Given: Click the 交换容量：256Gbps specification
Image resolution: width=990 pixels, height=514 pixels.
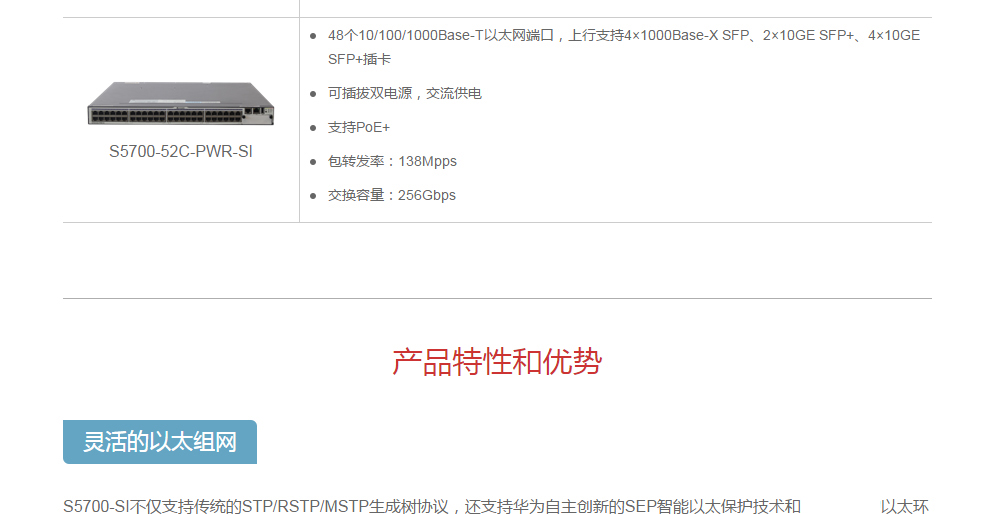Looking at the screenshot, I should (391, 196).
